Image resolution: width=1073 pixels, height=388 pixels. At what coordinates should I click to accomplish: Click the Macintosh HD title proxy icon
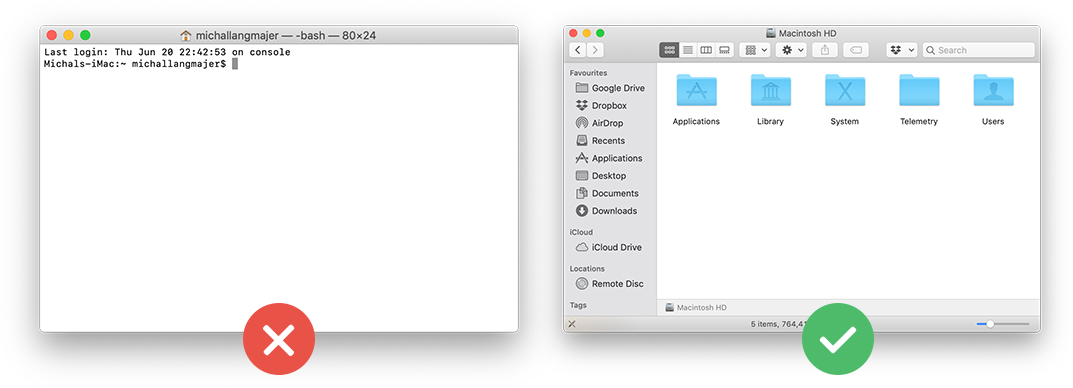[x=771, y=34]
